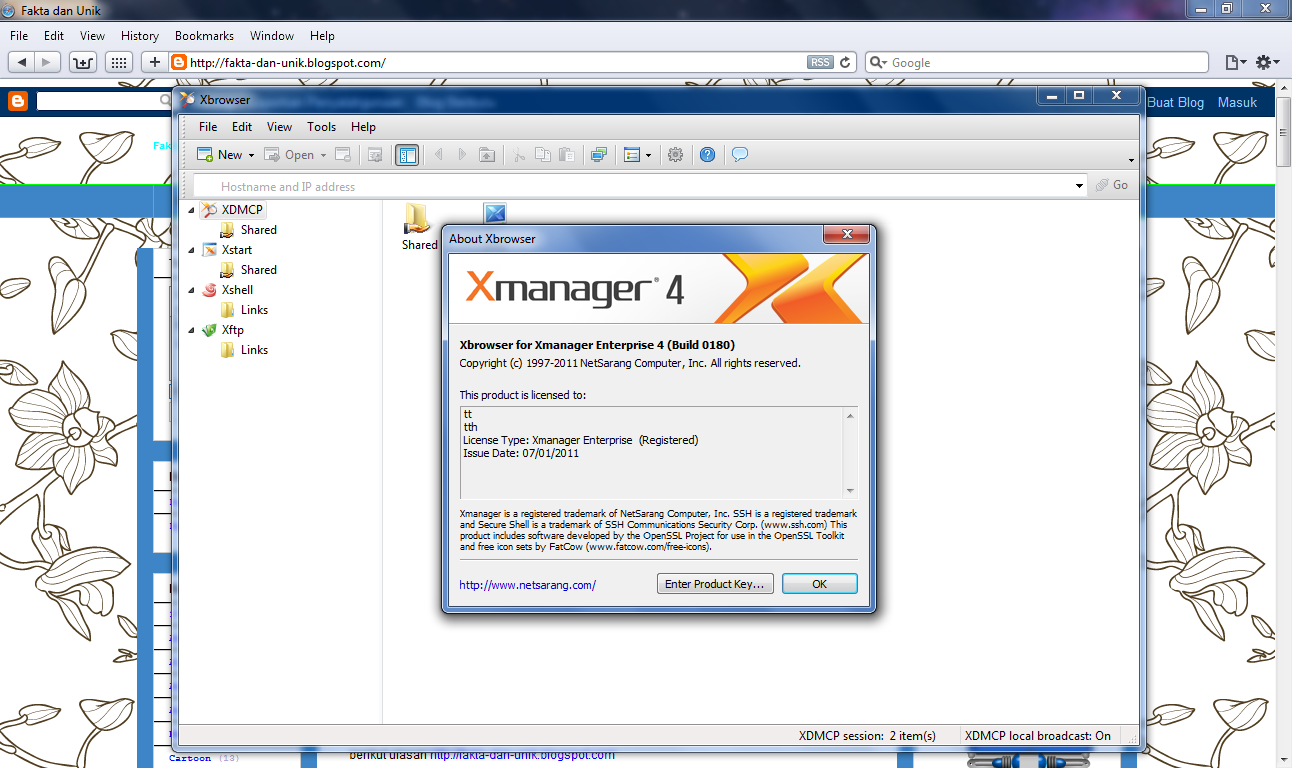Open the view mode dropdown arrow

(648, 156)
